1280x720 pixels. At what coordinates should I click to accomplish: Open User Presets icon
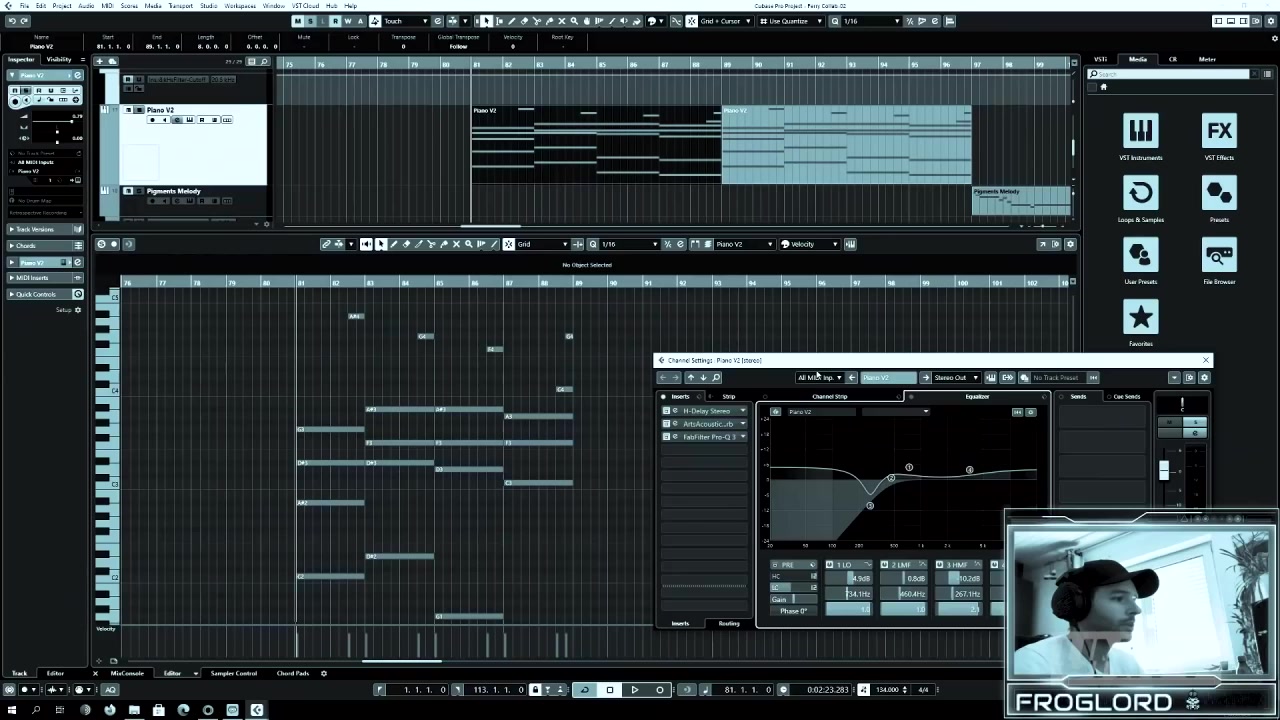[x=1140, y=255]
